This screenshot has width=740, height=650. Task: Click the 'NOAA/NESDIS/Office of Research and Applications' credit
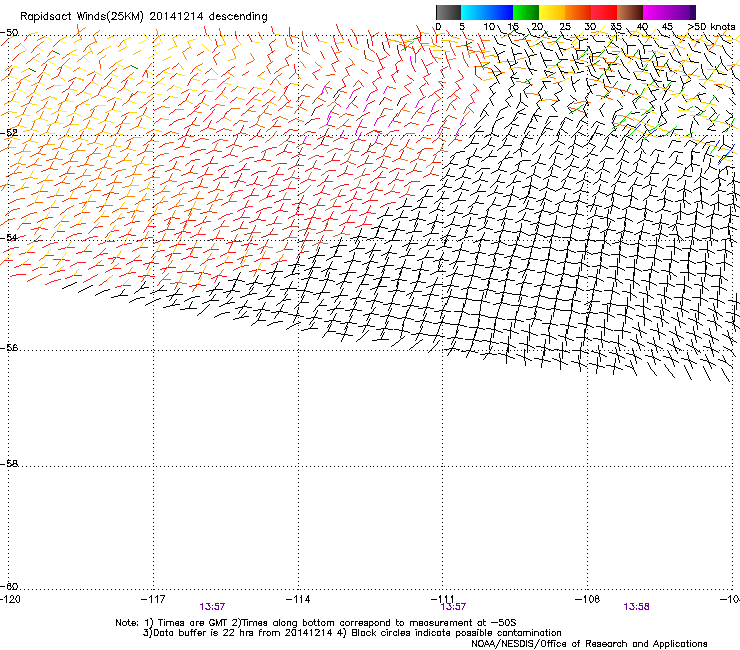589,644
